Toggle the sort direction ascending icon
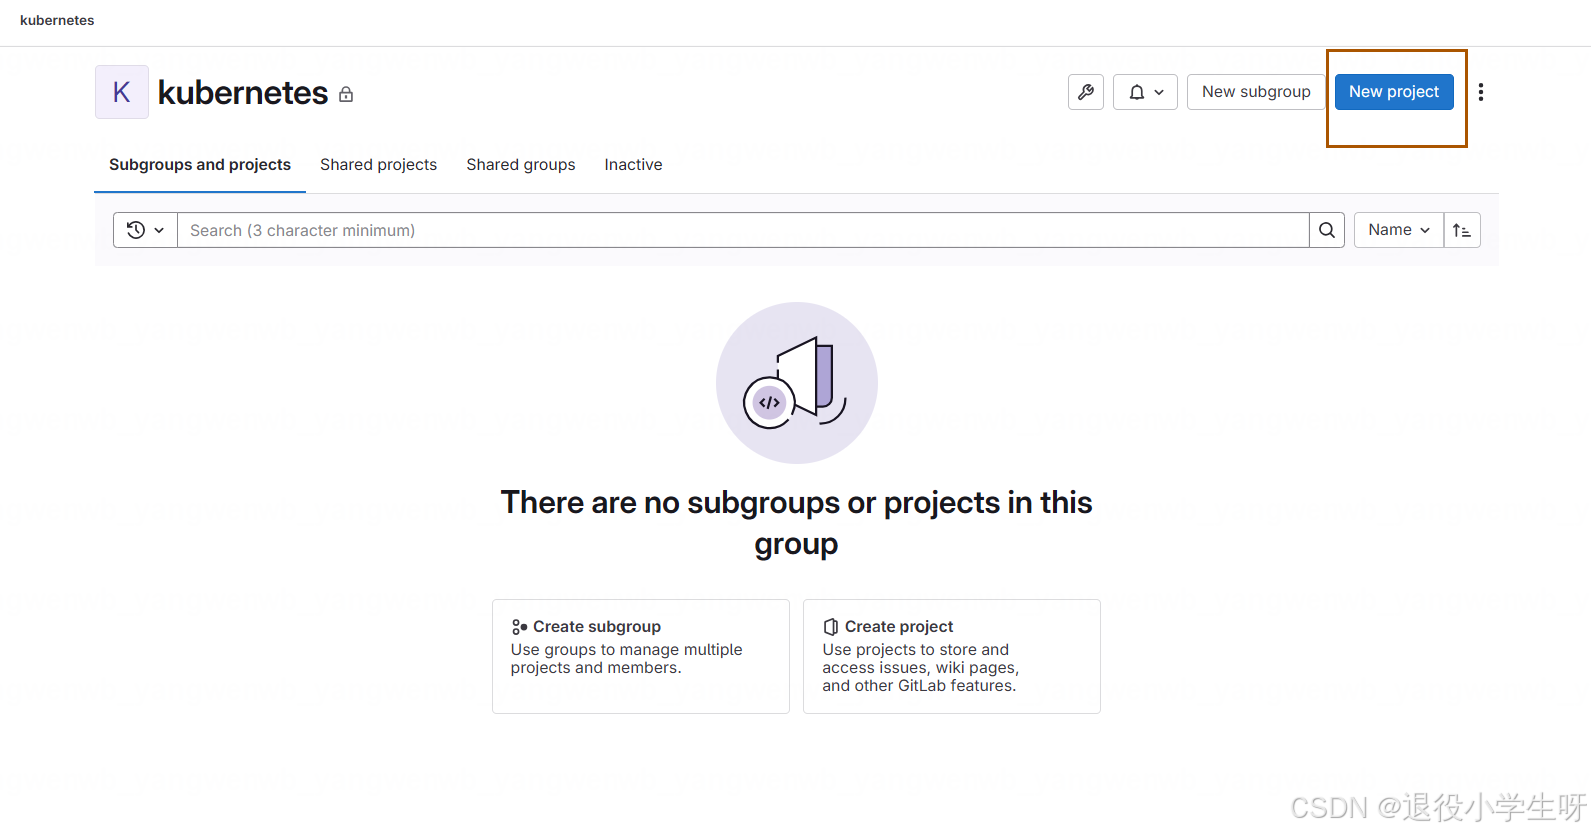Viewport: 1591px width, 835px height. 1462,230
